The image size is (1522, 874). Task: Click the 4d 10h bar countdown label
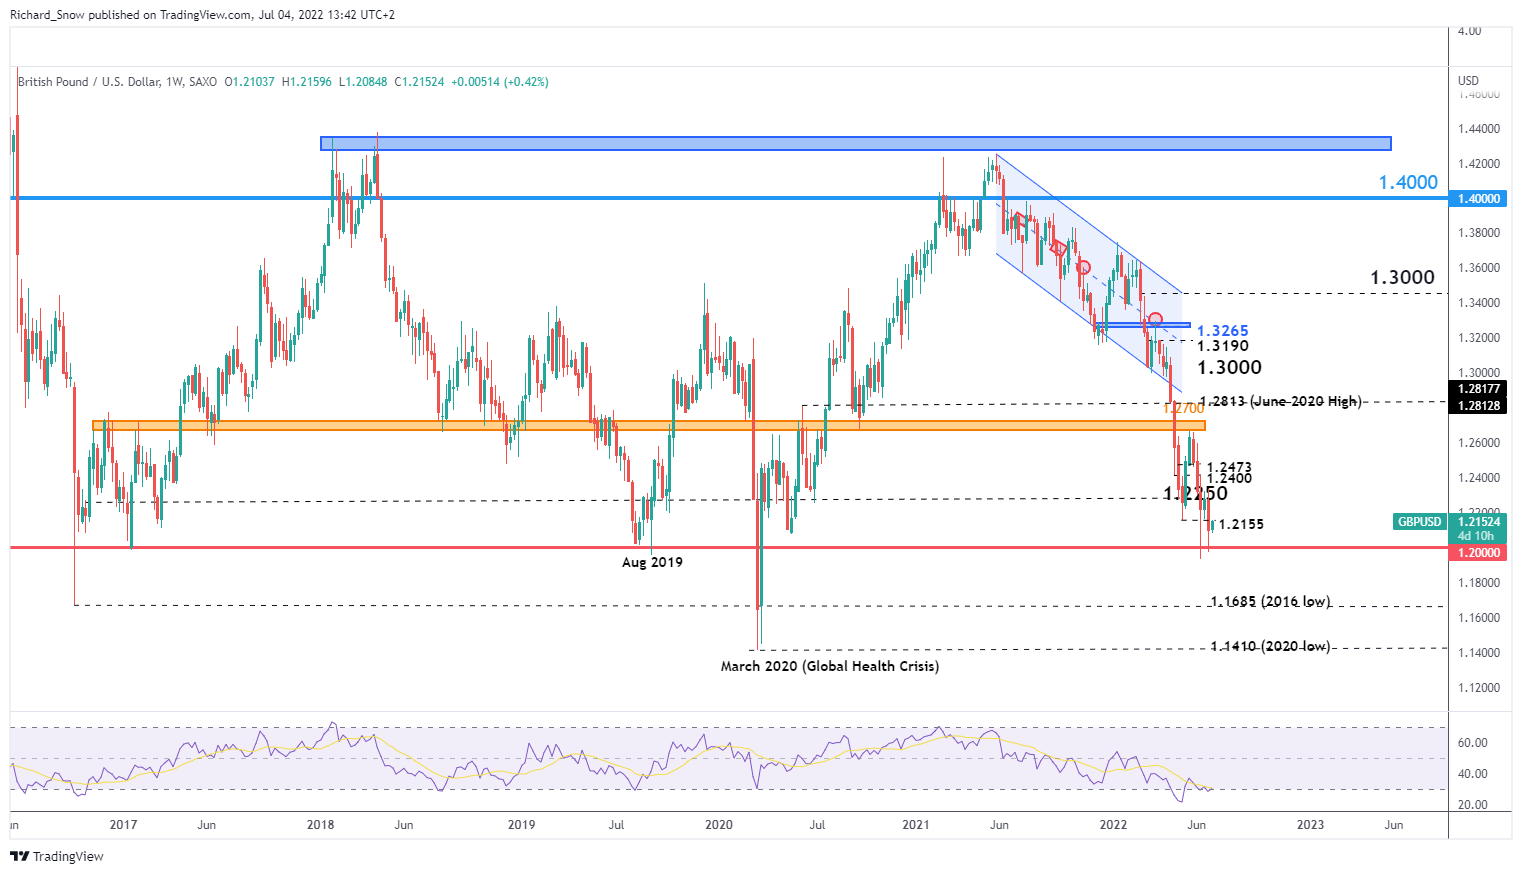tap(1477, 536)
